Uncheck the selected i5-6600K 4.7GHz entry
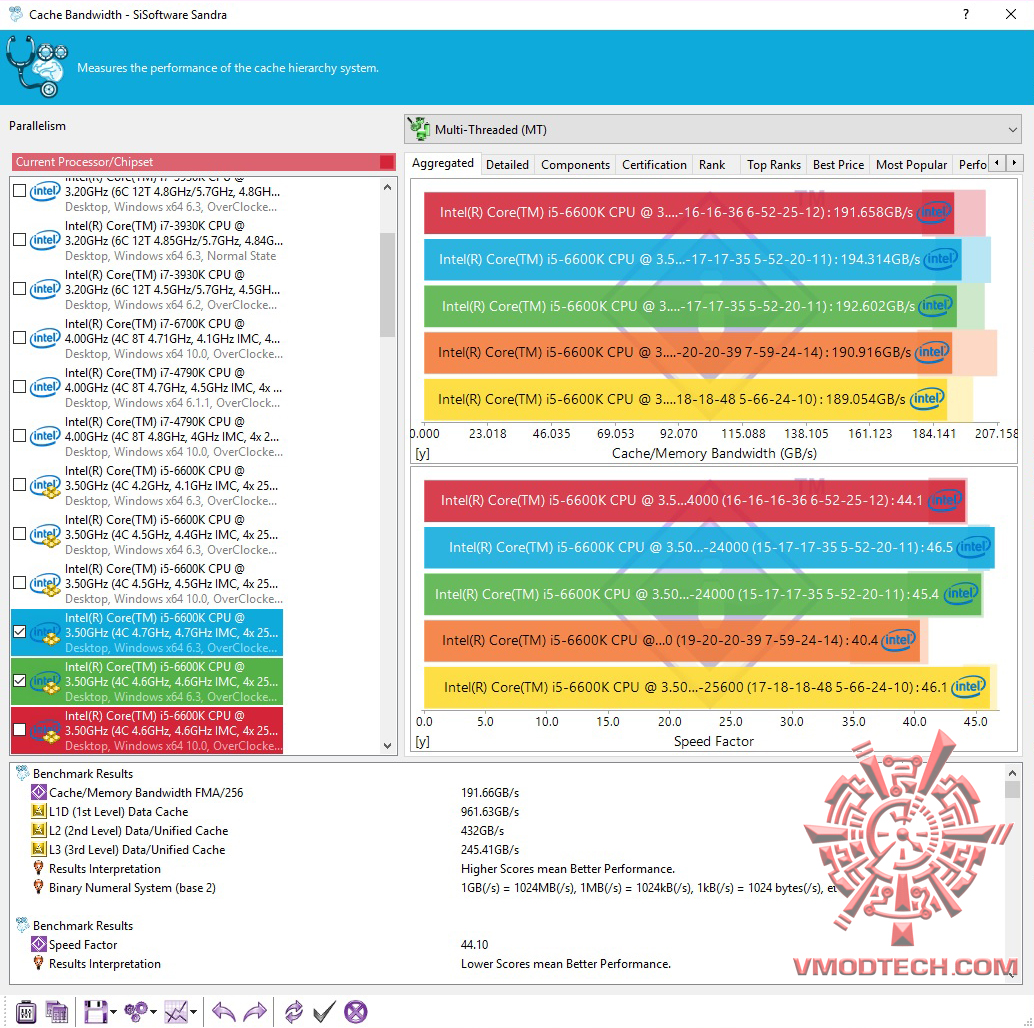1034x1028 pixels. pos(17,632)
